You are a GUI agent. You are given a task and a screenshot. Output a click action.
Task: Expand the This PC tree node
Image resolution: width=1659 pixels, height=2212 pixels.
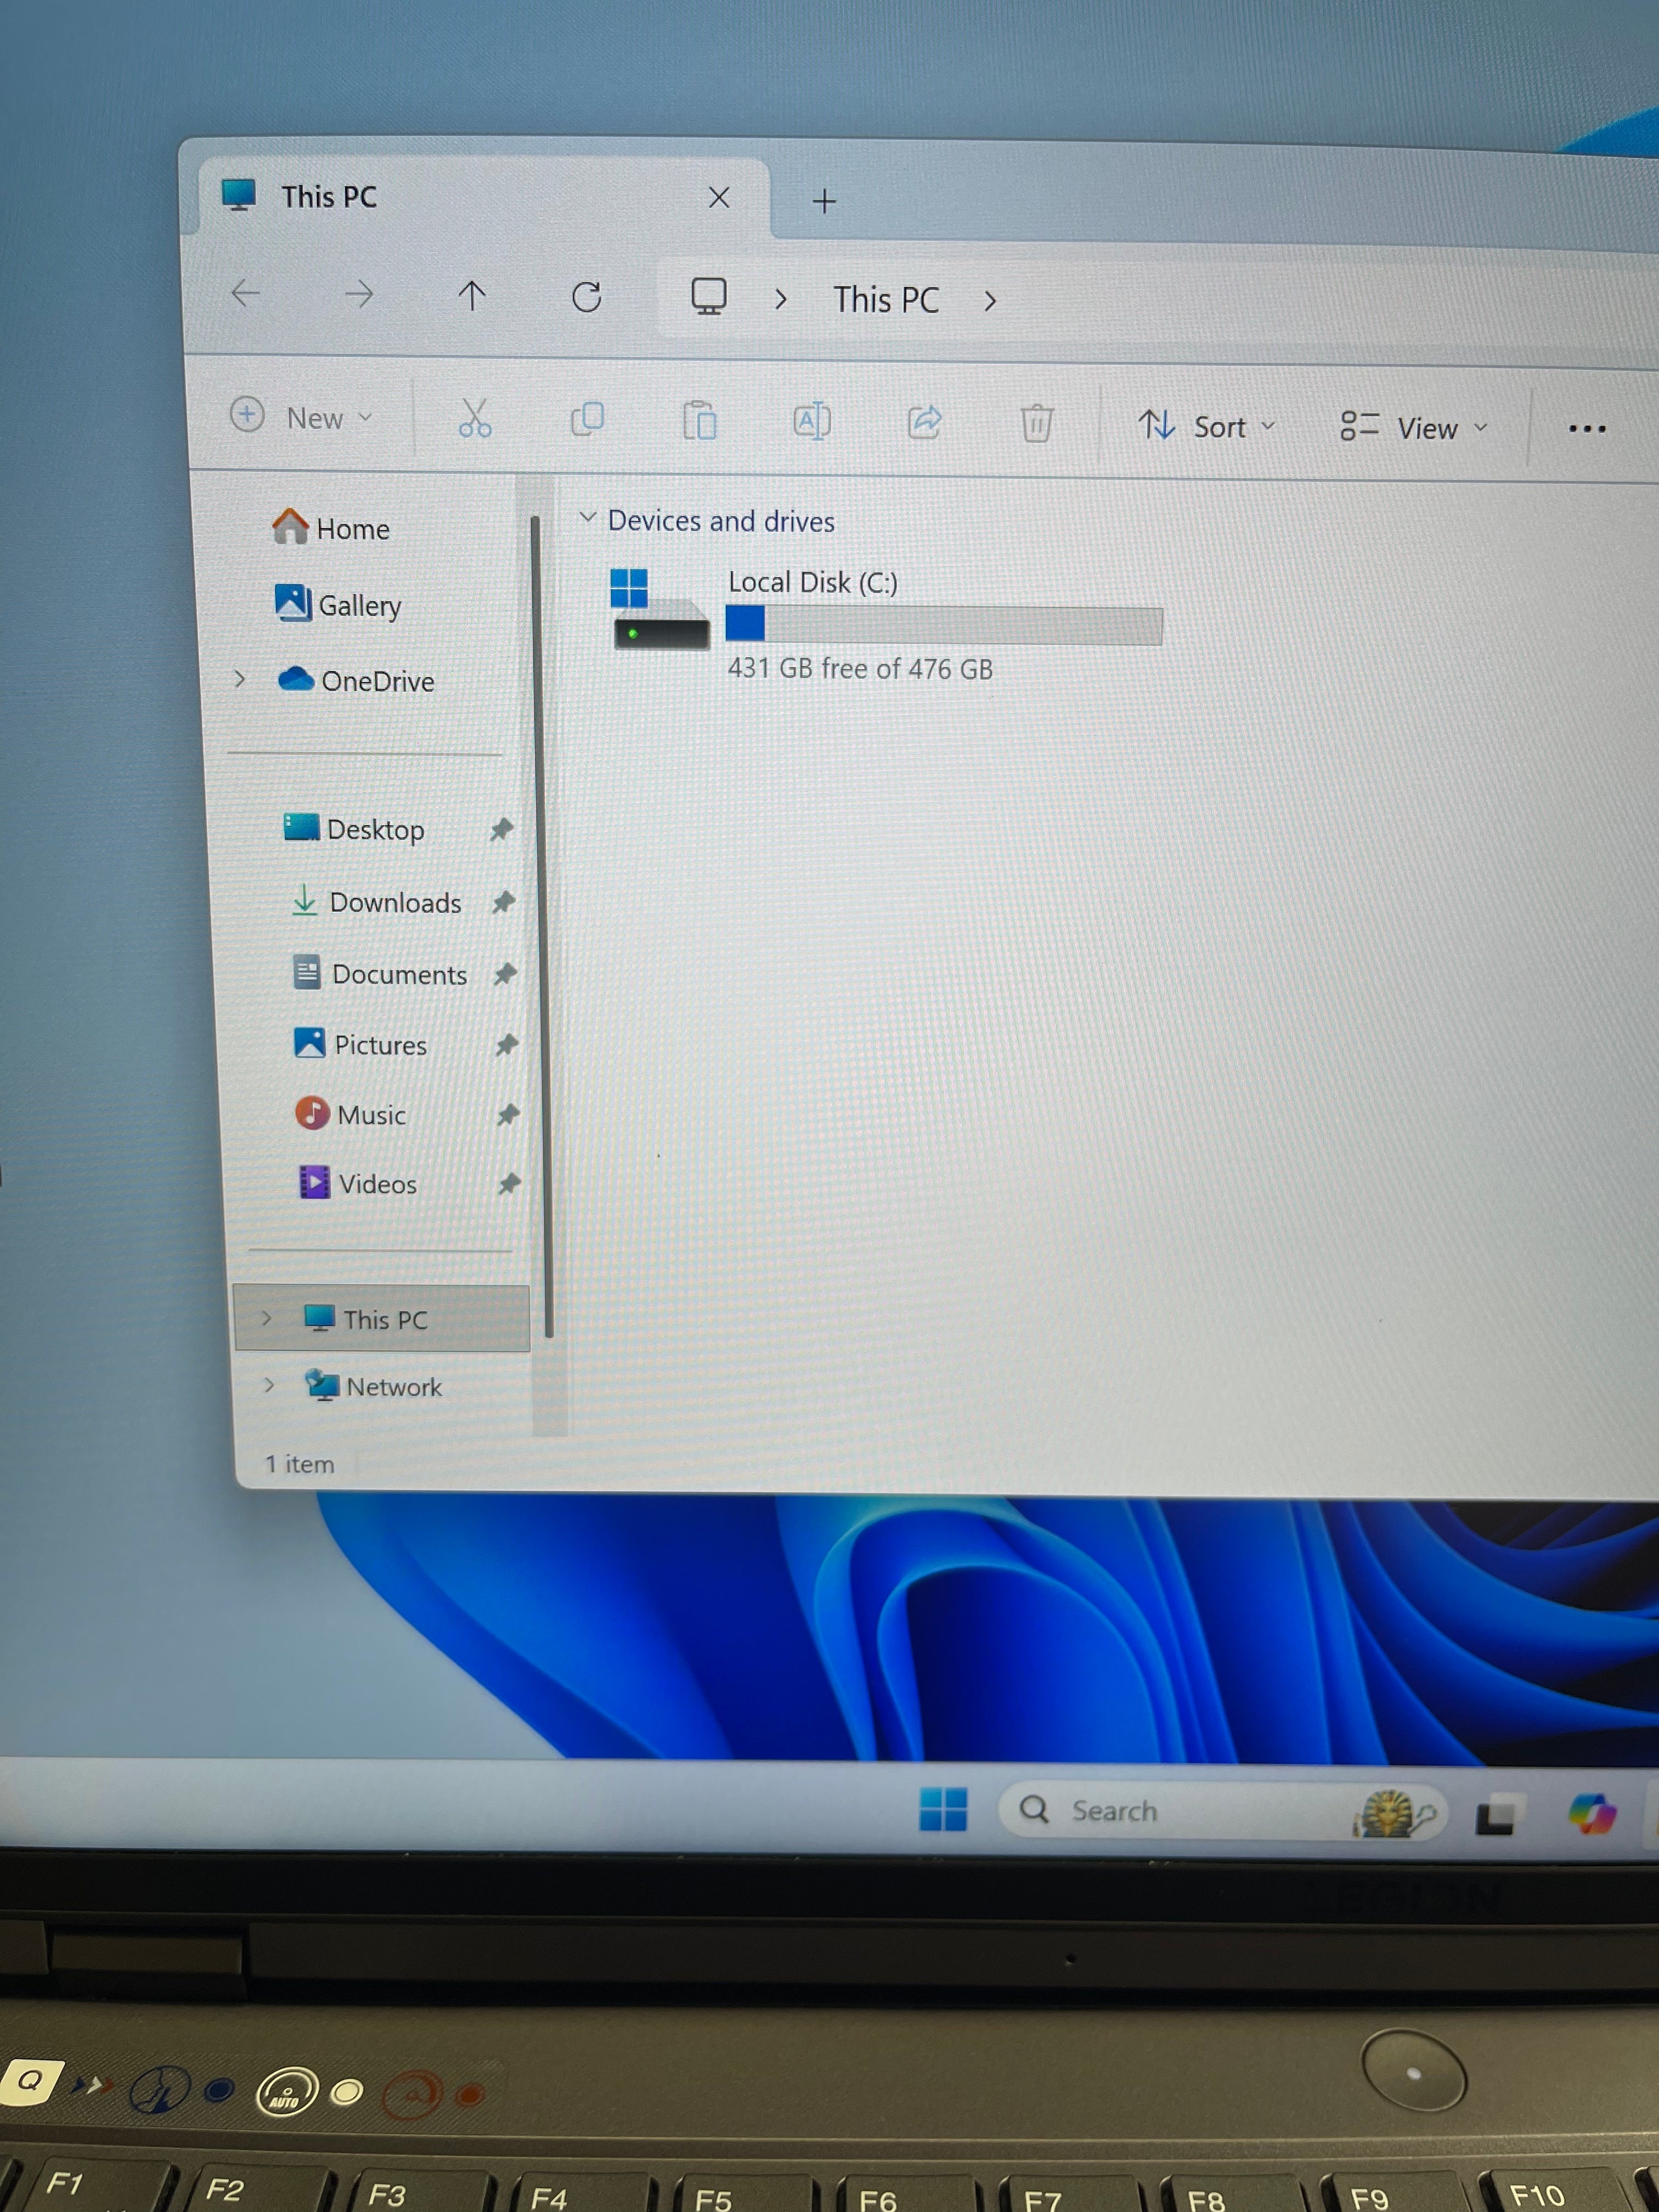click(x=266, y=1318)
